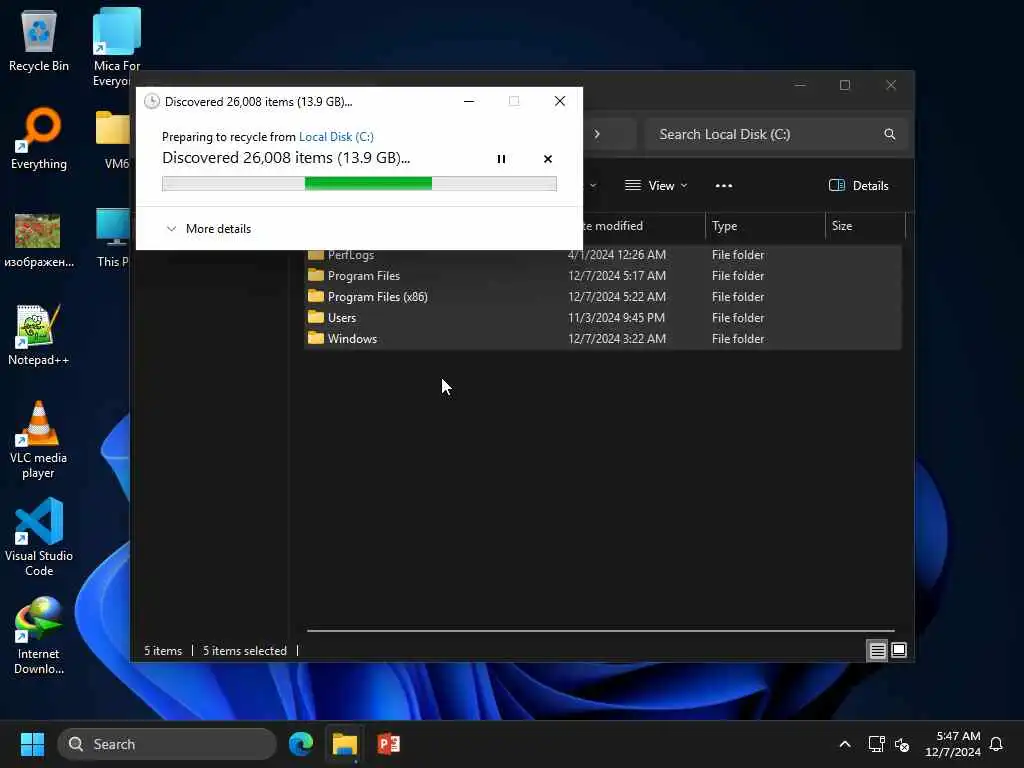The height and width of the screenshot is (768, 1024).
Task: Sort by Size column header
Action: pos(865,226)
